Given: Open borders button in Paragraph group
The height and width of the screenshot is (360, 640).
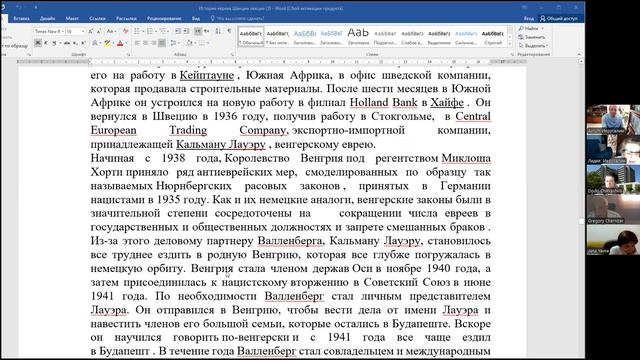Looking at the screenshot, I should coord(202,43).
